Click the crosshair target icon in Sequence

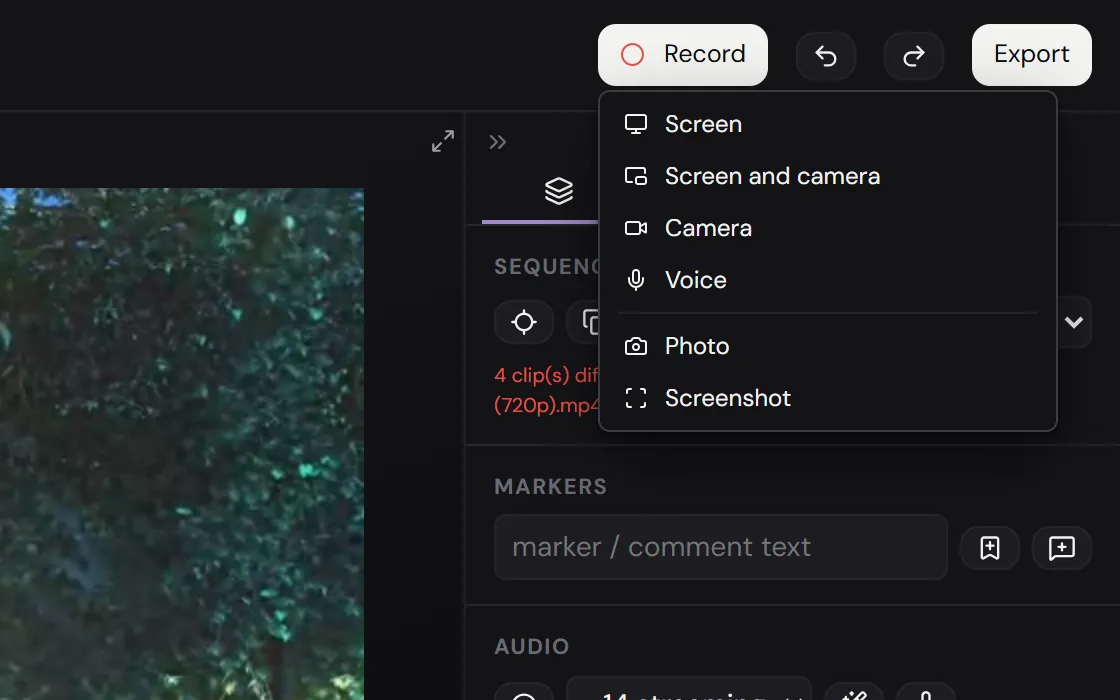point(524,322)
